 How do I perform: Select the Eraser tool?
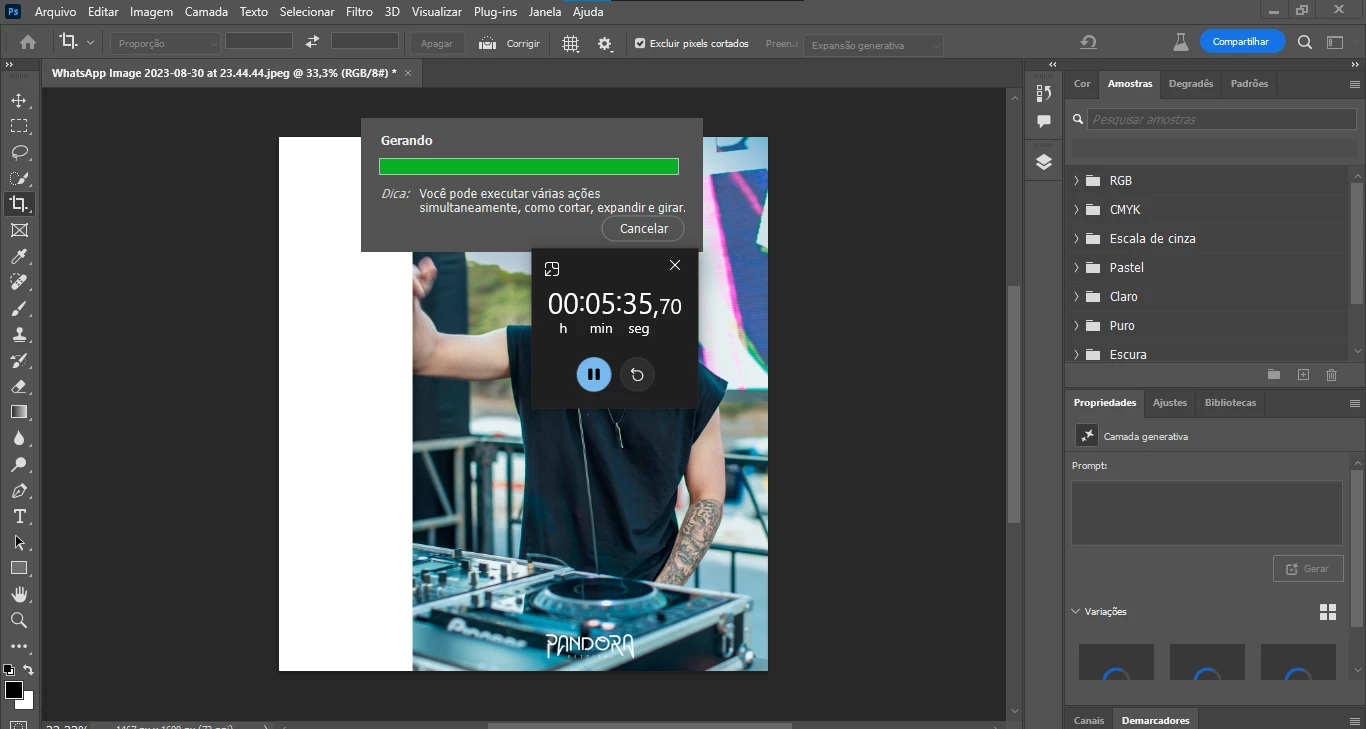(18, 386)
